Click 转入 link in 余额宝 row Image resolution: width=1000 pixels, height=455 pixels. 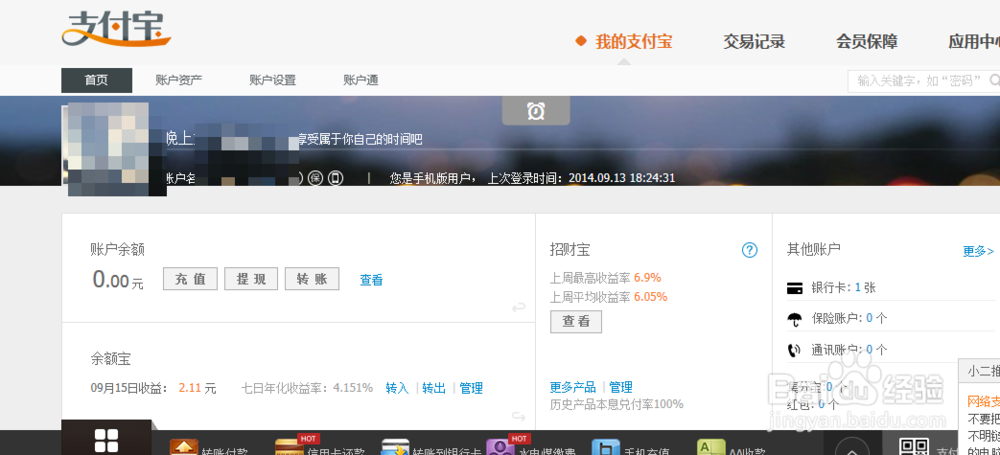(x=397, y=387)
